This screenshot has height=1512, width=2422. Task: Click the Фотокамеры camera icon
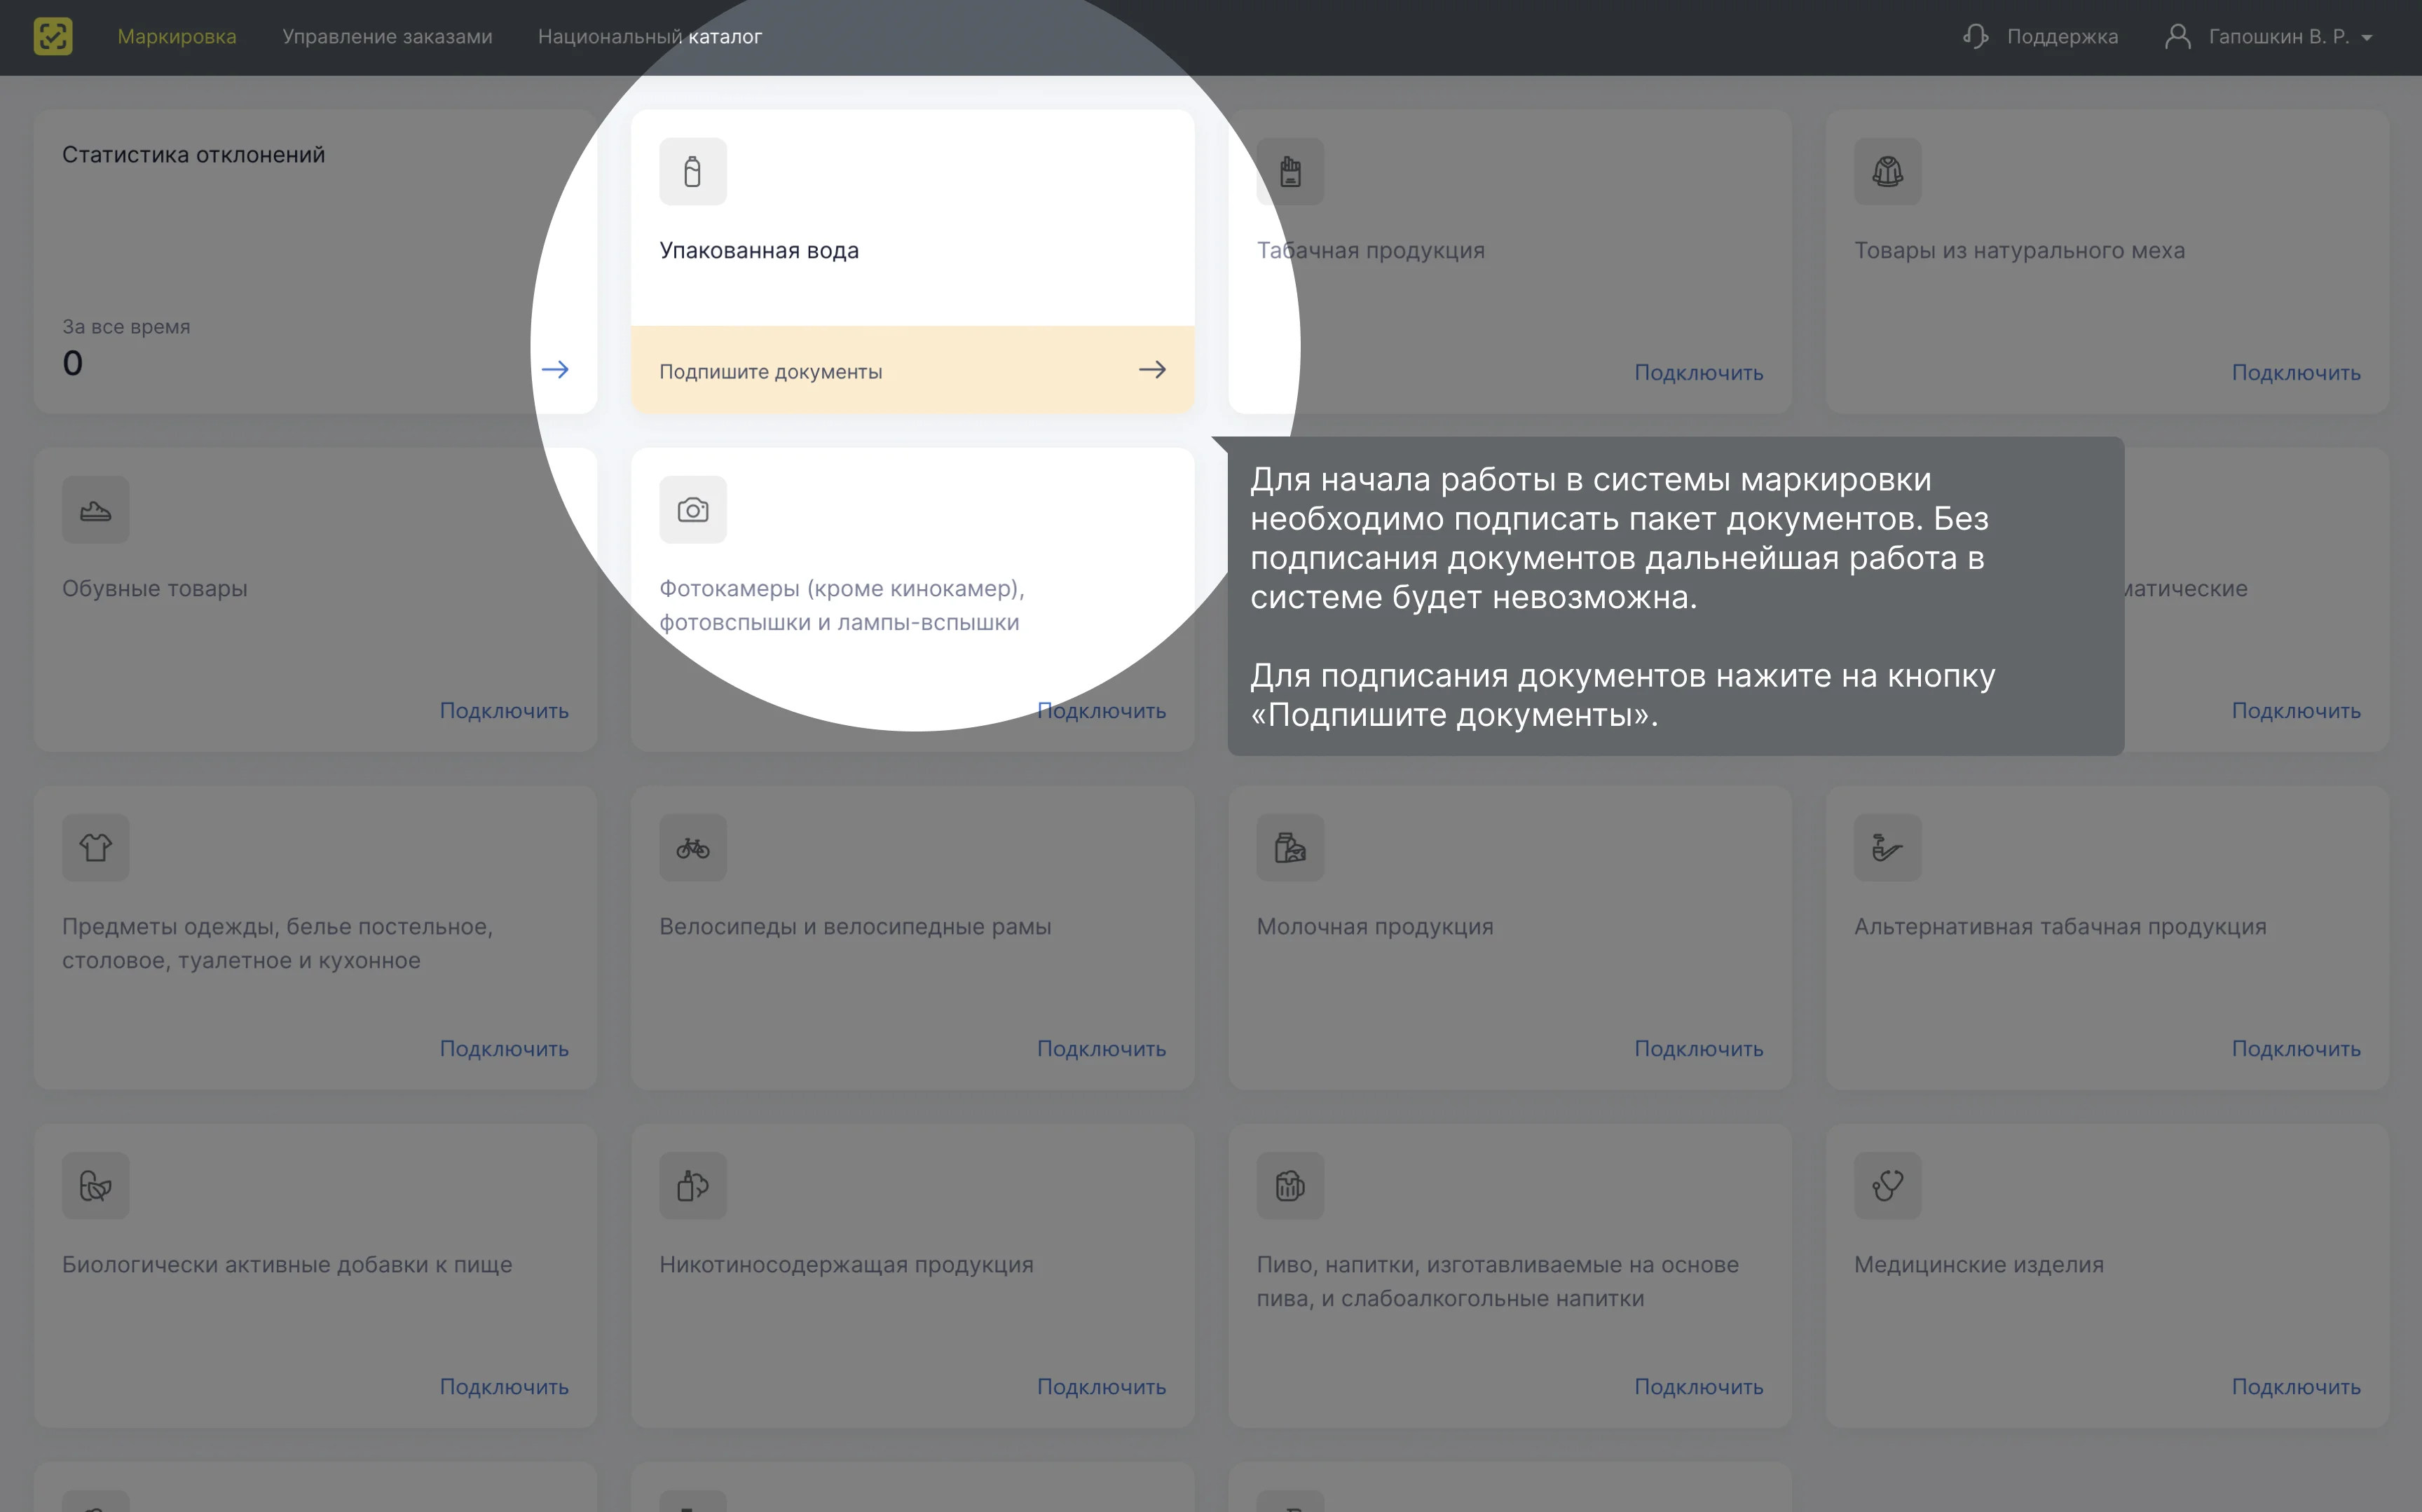pos(693,510)
